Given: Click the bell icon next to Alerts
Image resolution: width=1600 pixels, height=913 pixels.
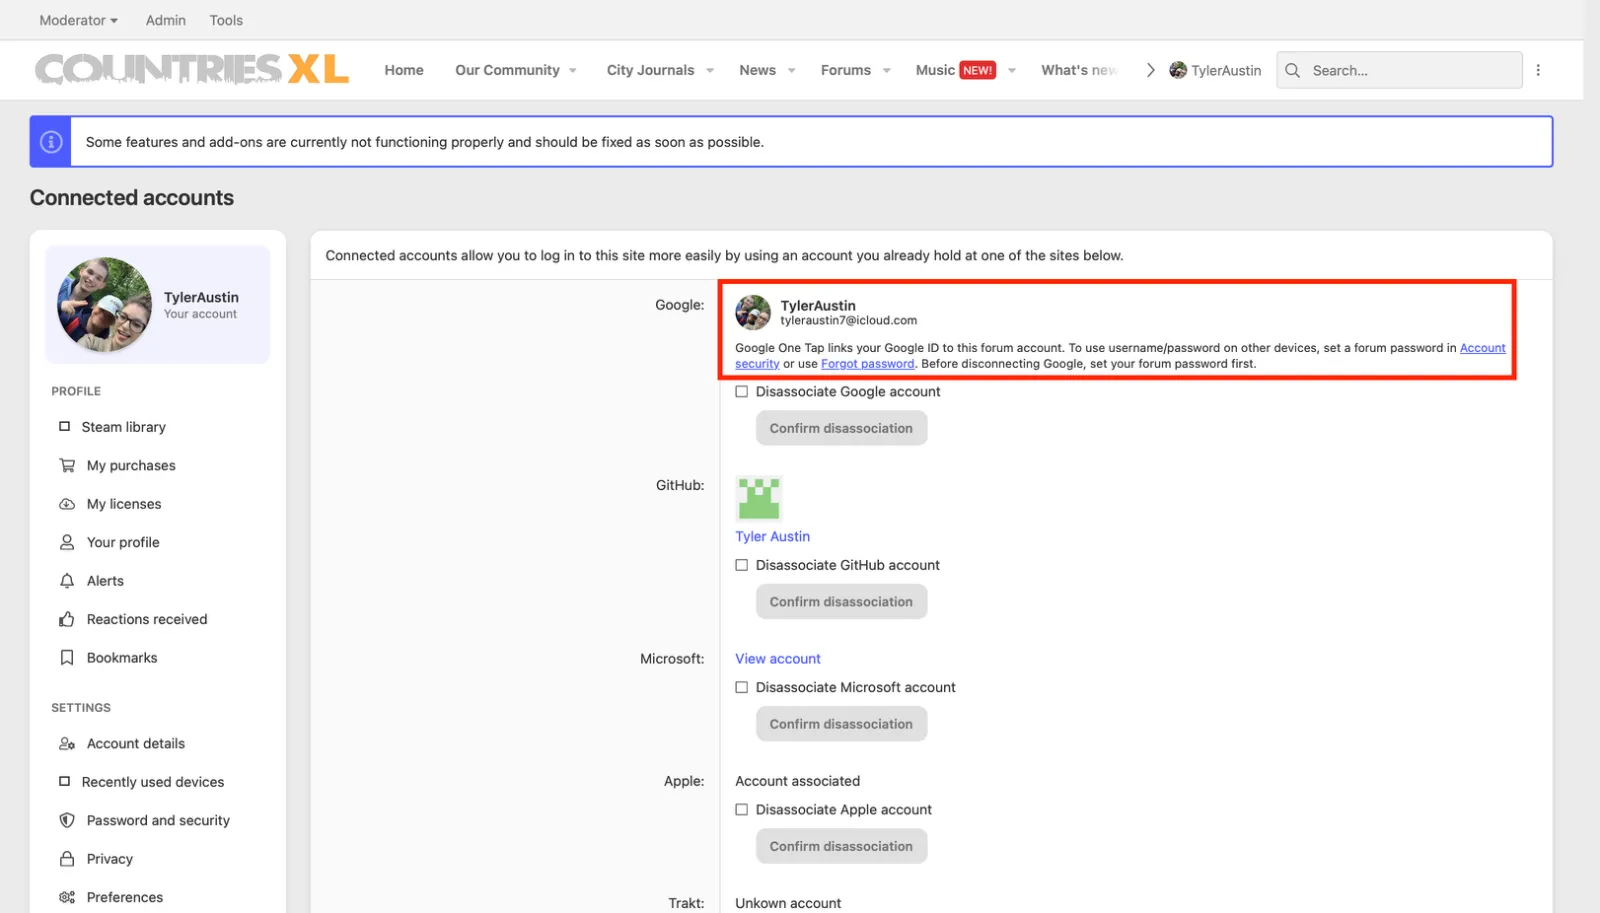Looking at the screenshot, I should point(67,581).
